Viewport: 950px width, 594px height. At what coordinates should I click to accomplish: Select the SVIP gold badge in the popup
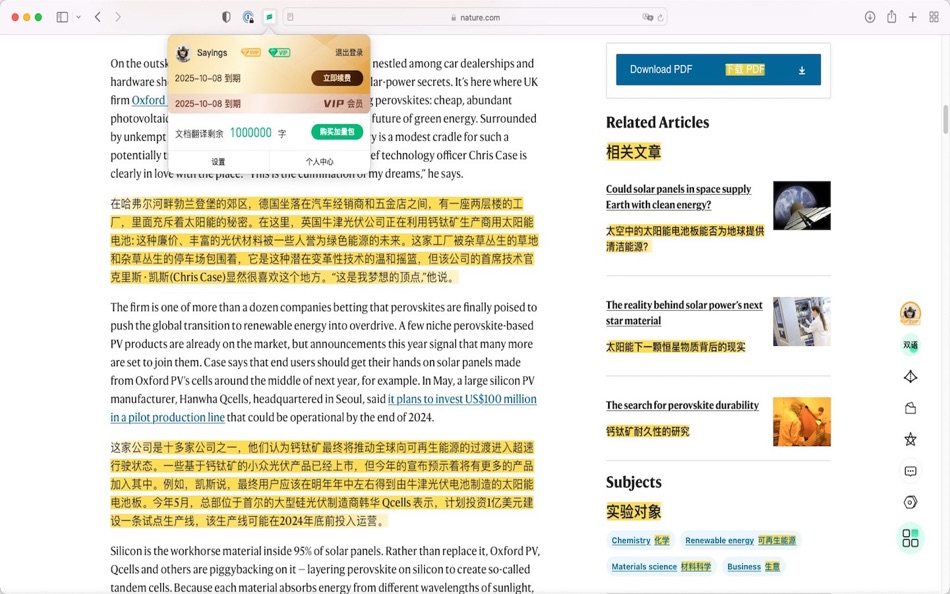(251, 52)
